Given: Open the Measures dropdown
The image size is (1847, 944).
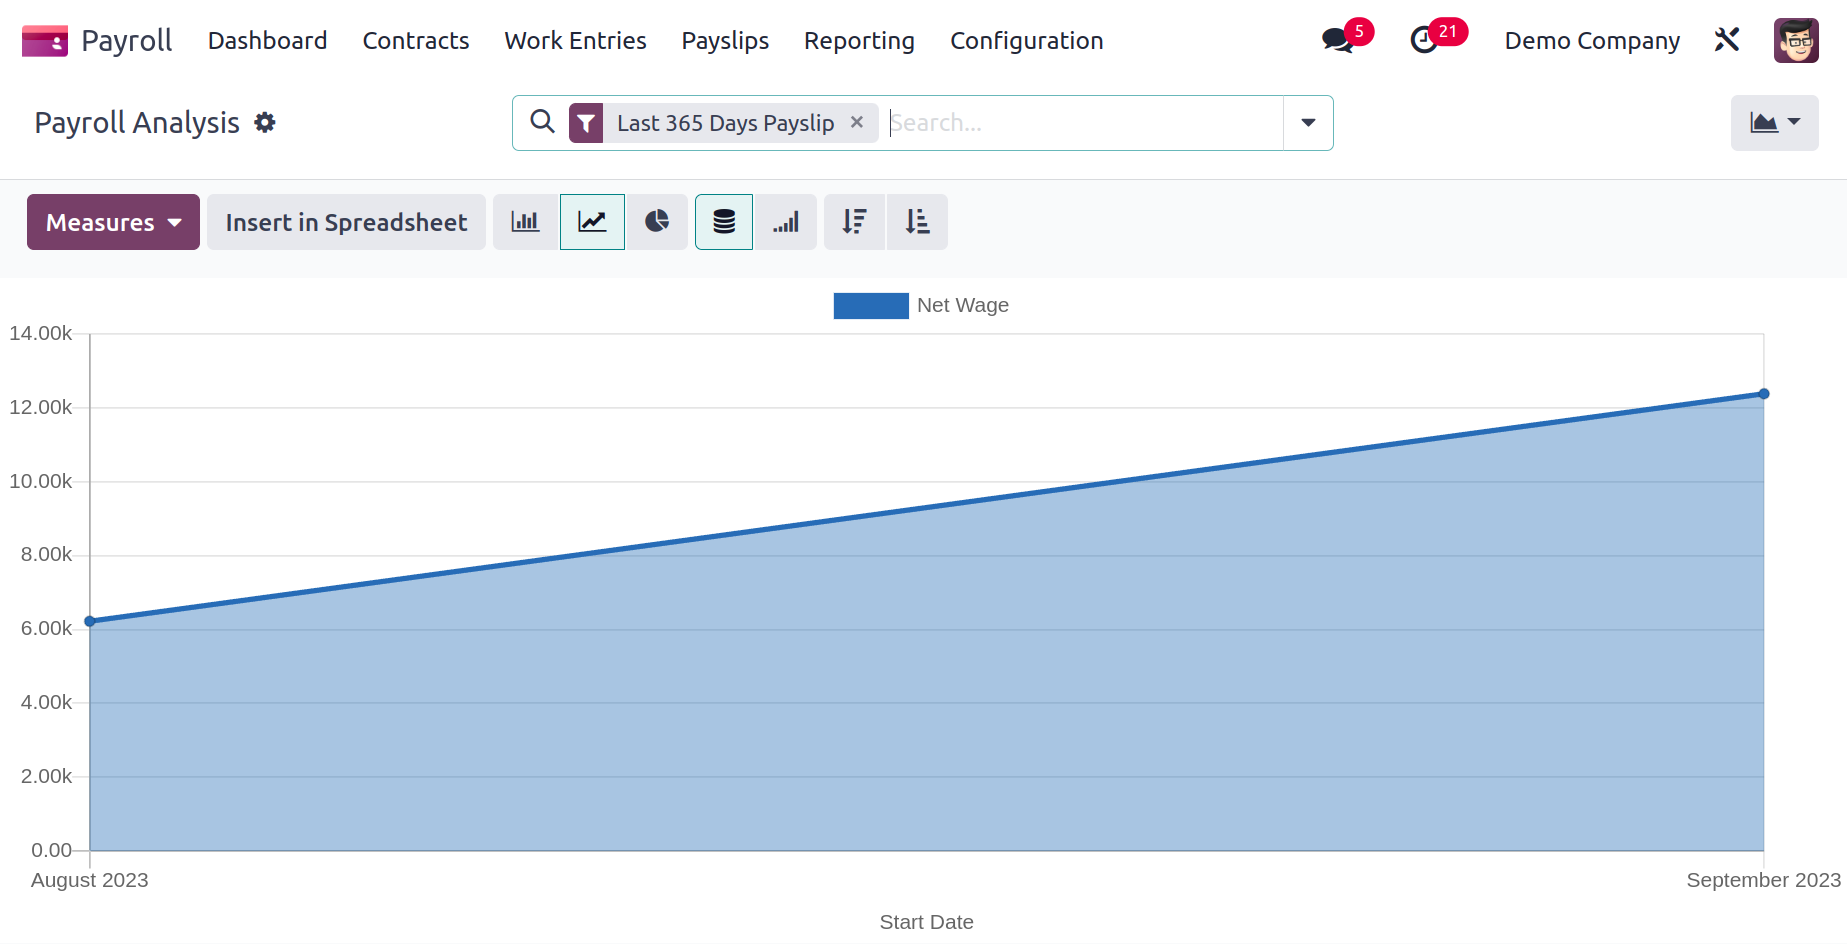Looking at the screenshot, I should tap(113, 222).
